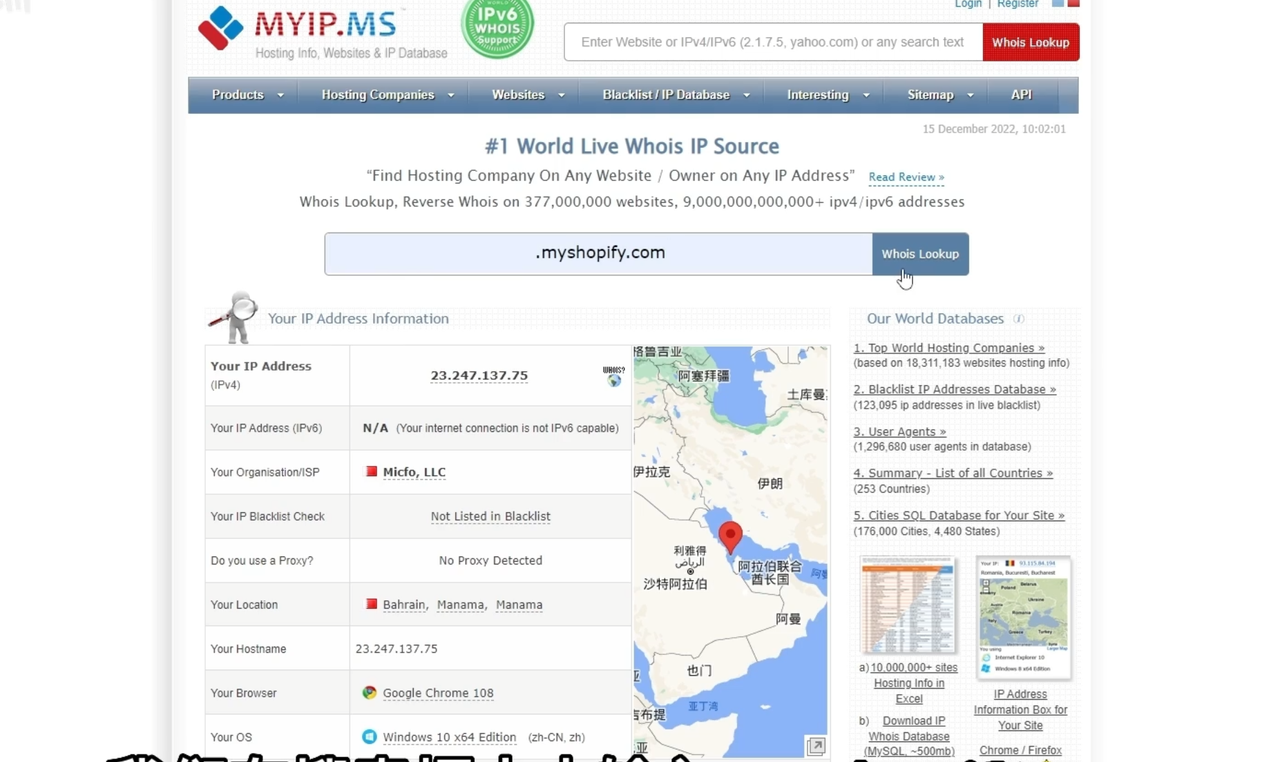Click the Bahrain flag next to Micfo, LLC
The image size is (1280, 762).
coord(371,472)
